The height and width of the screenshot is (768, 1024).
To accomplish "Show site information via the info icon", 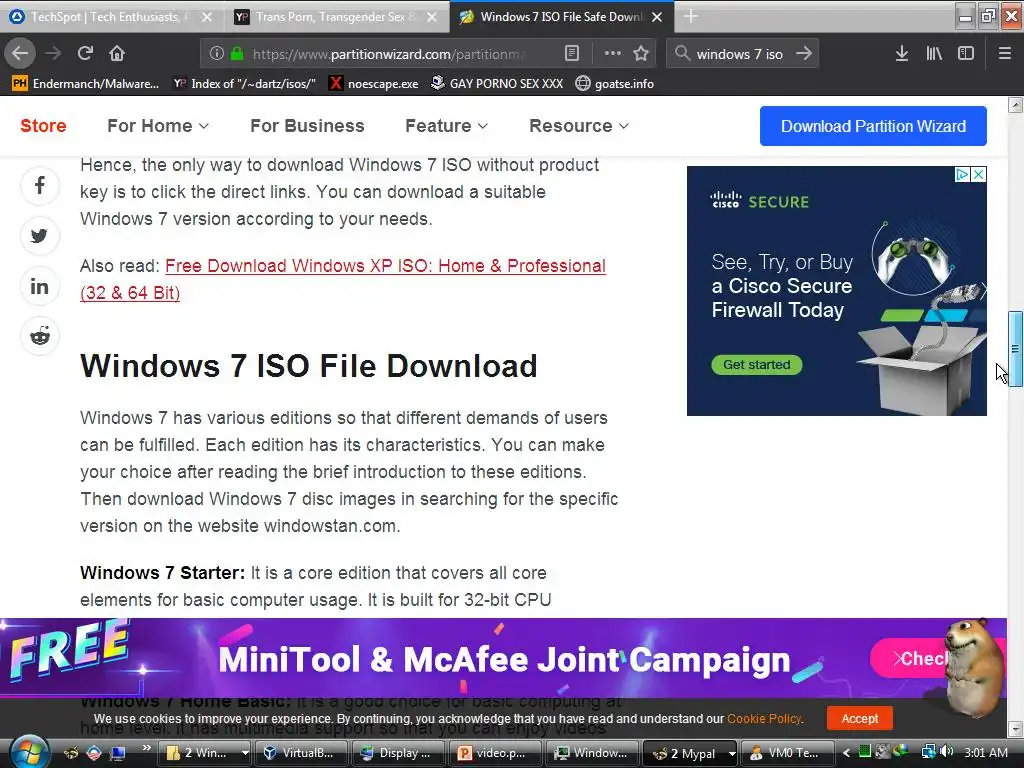I will (x=217, y=54).
